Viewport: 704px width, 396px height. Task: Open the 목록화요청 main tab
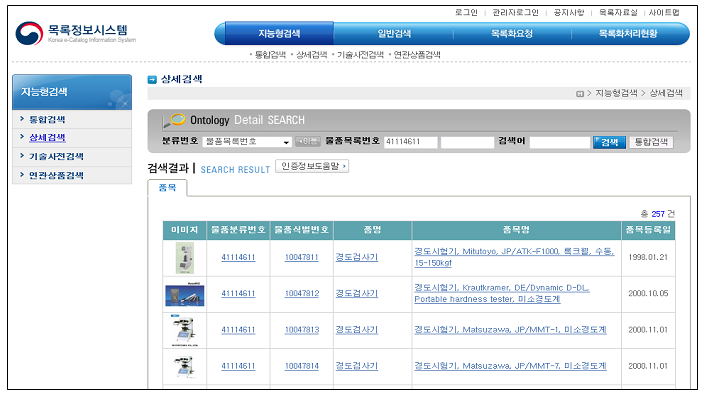[x=512, y=33]
